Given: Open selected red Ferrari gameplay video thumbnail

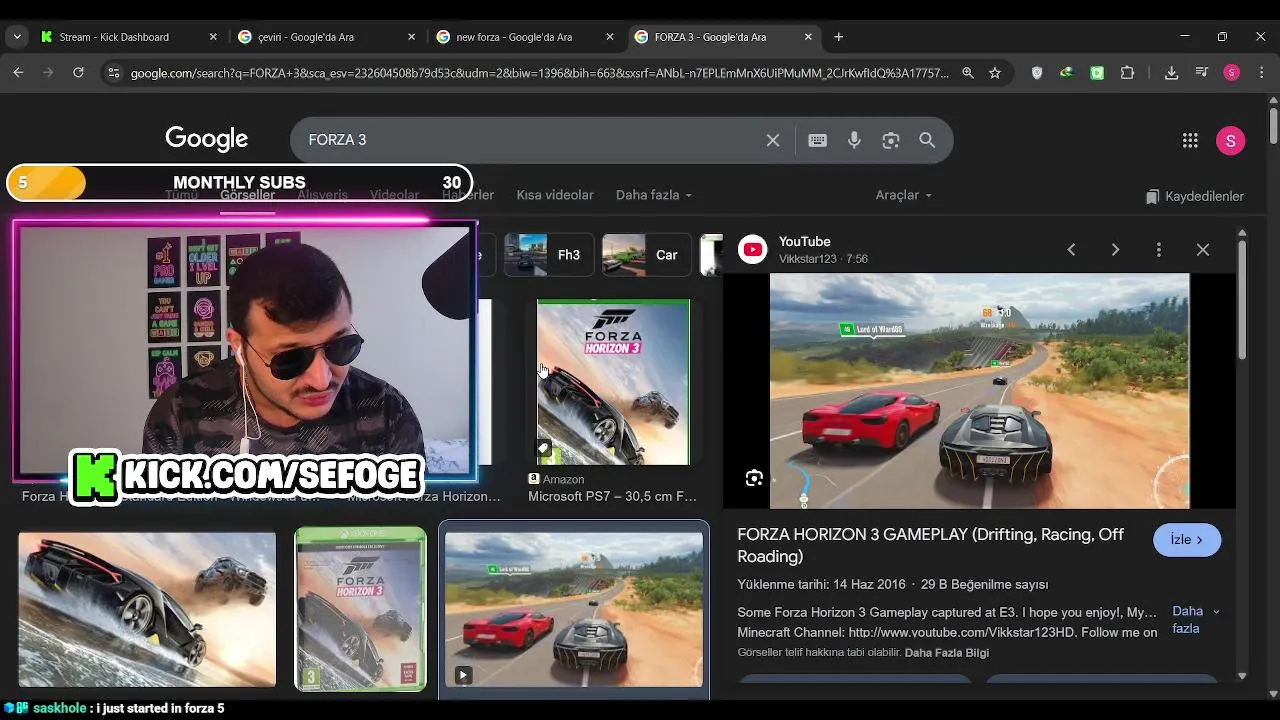Looking at the screenshot, I should 574,609.
